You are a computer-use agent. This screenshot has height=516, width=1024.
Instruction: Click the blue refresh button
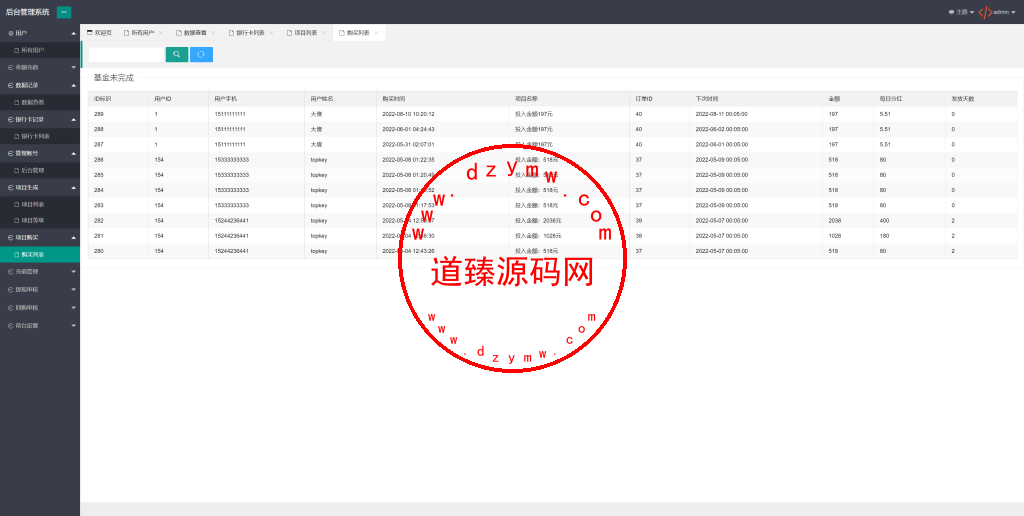point(201,54)
